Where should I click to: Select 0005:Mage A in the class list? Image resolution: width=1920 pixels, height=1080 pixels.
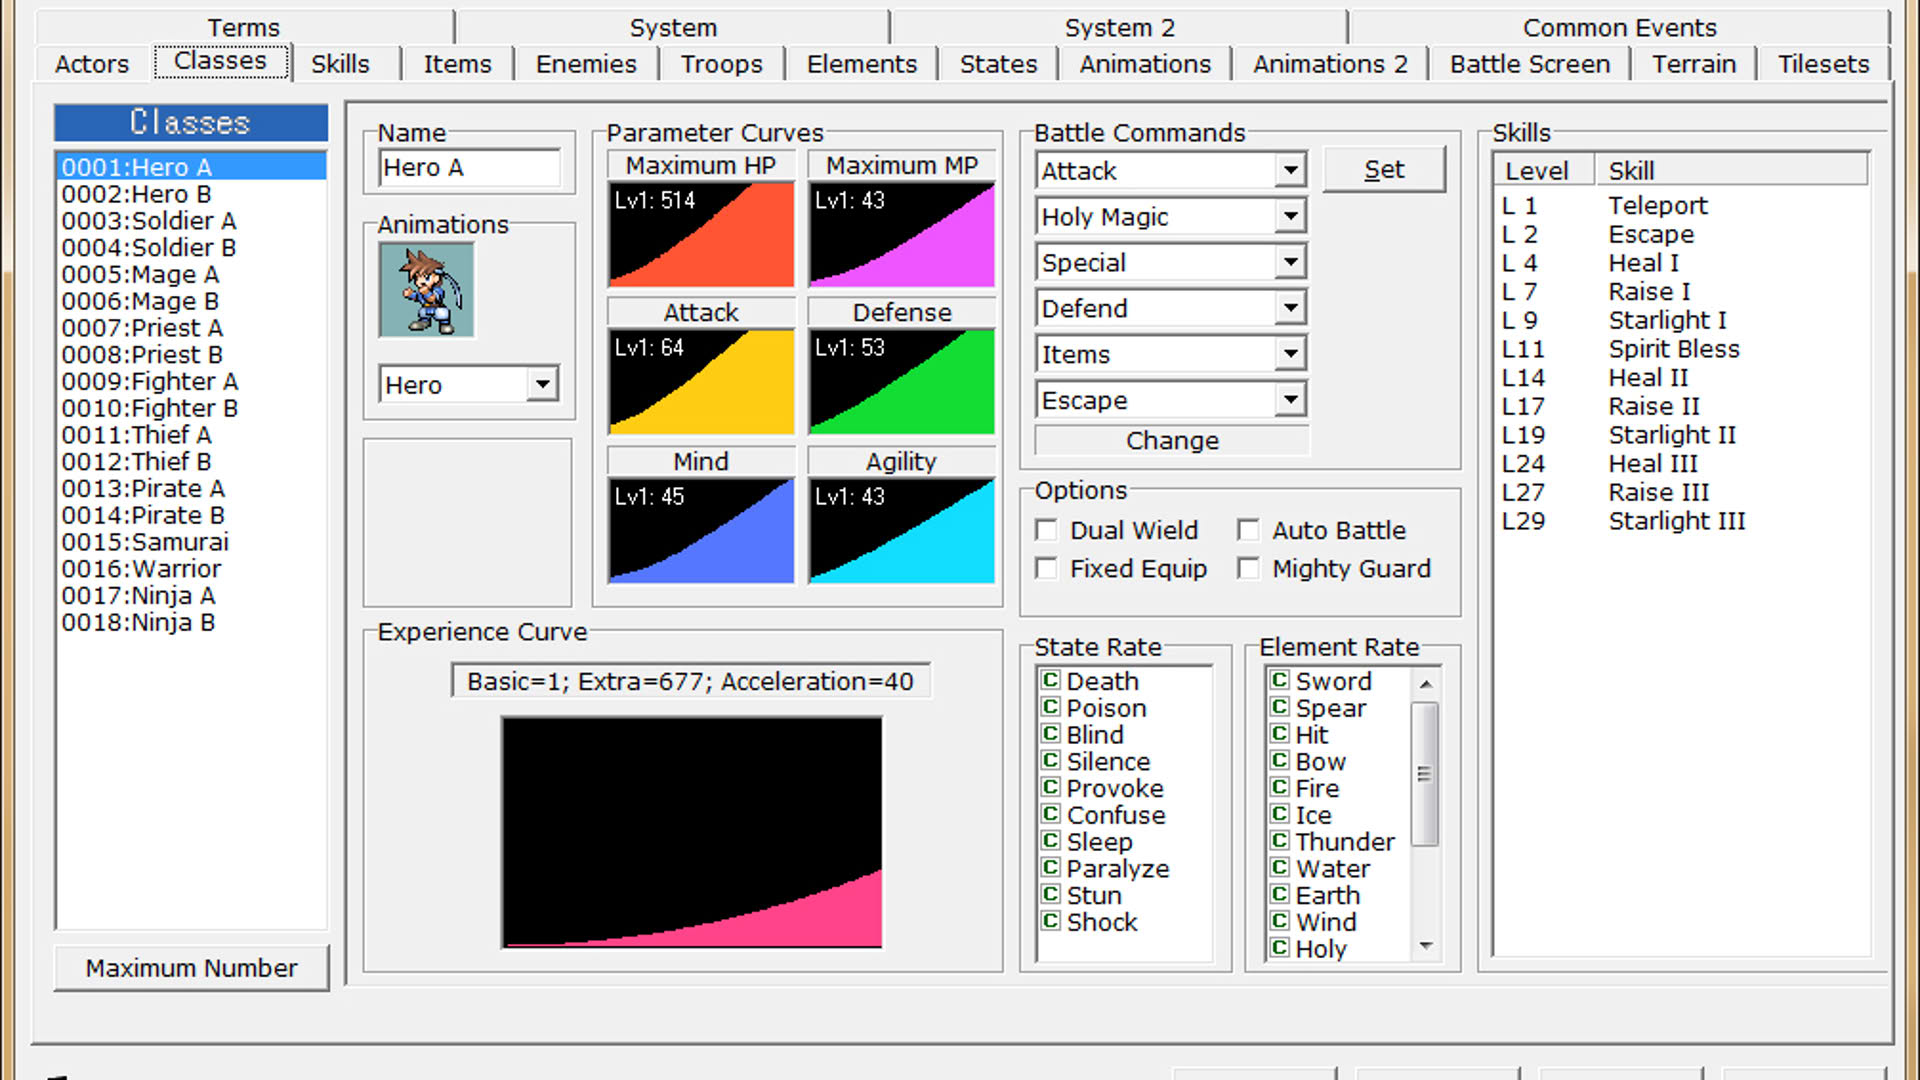191,274
